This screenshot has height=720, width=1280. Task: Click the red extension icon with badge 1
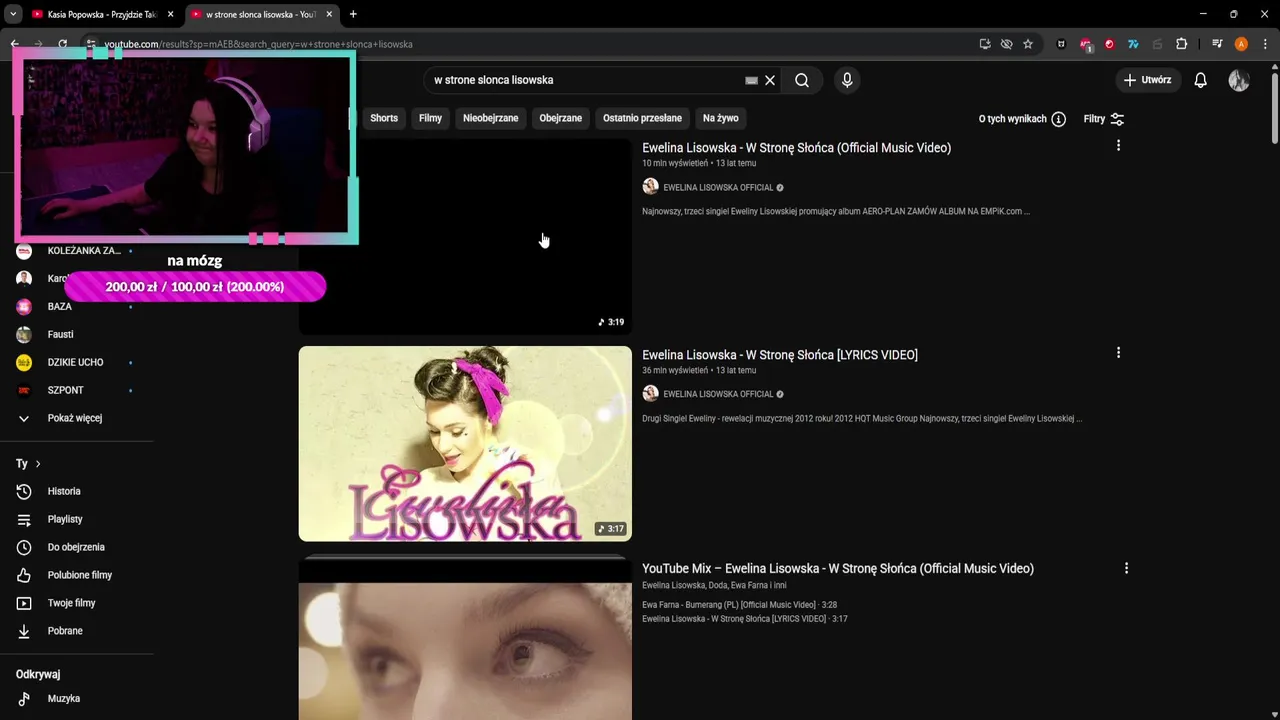click(x=1086, y=45)
